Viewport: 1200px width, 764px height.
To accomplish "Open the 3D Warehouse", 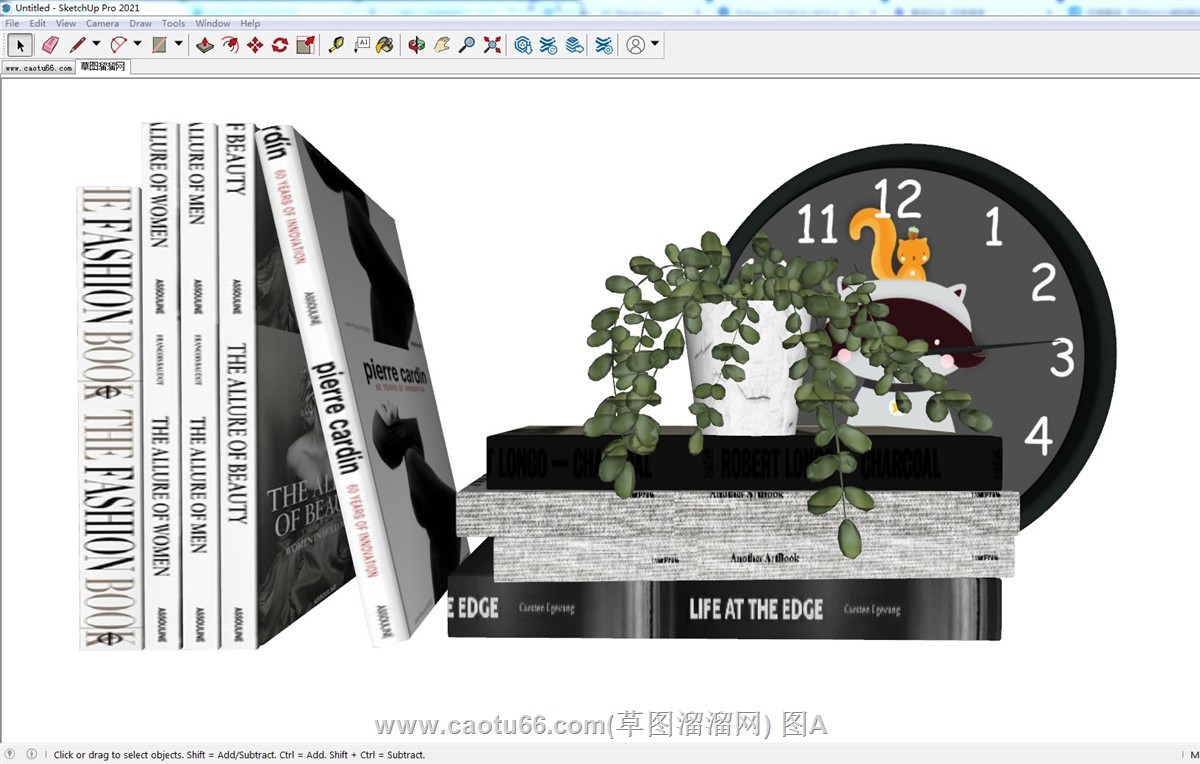I will (x=523, y=45).
